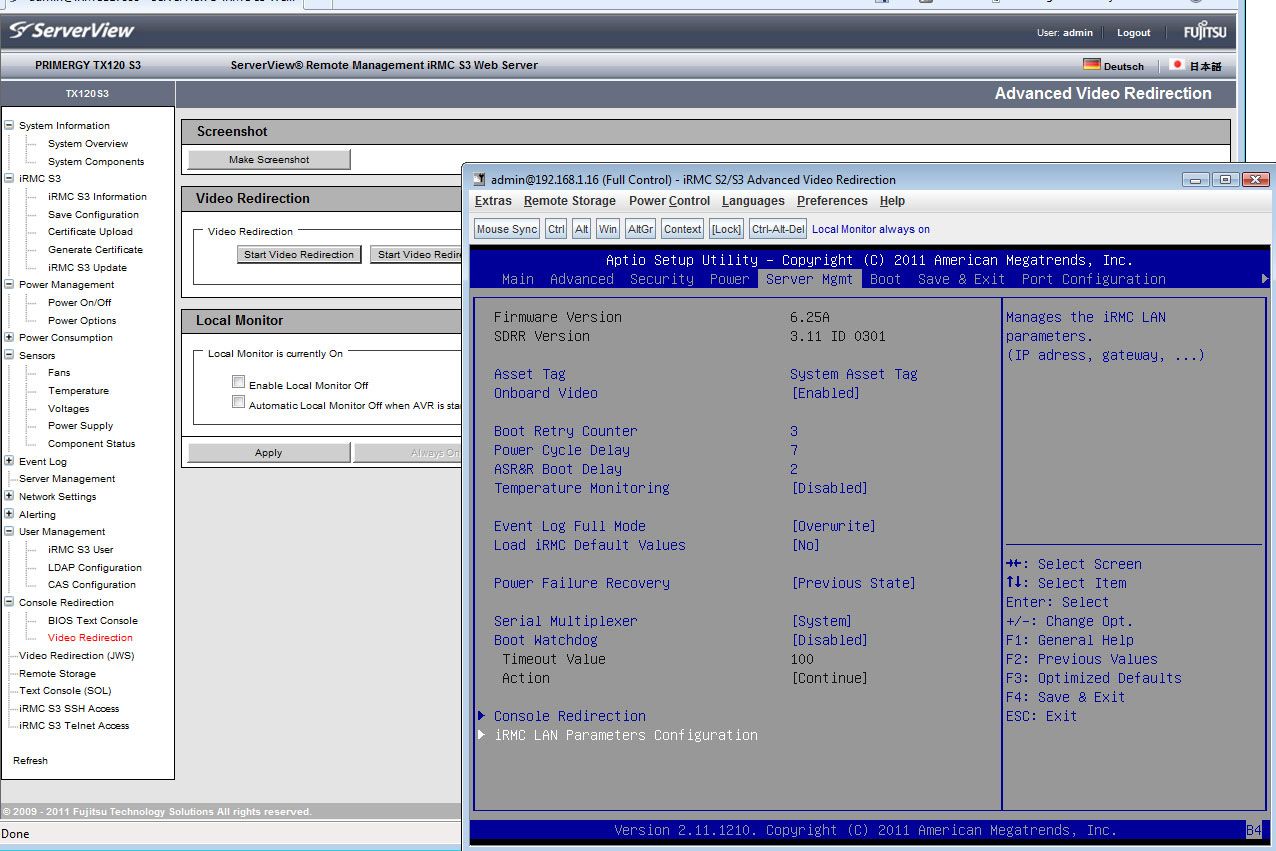This screenshot has width=1276, height=851.
Task: Click the Make Screenshot button
Action: coord(269,159)
